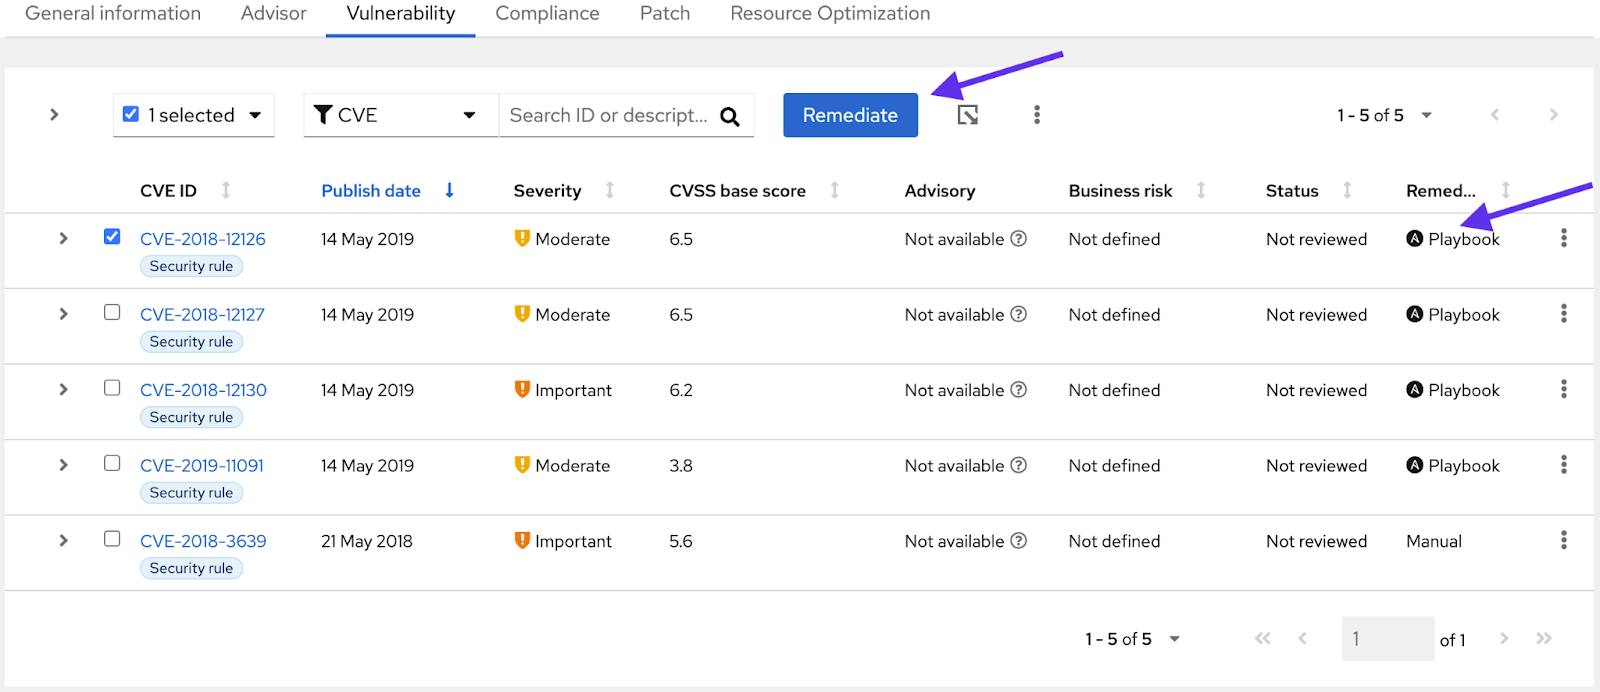Click the Remediate button
The image size is (1600, 692).
coord(850,115)
